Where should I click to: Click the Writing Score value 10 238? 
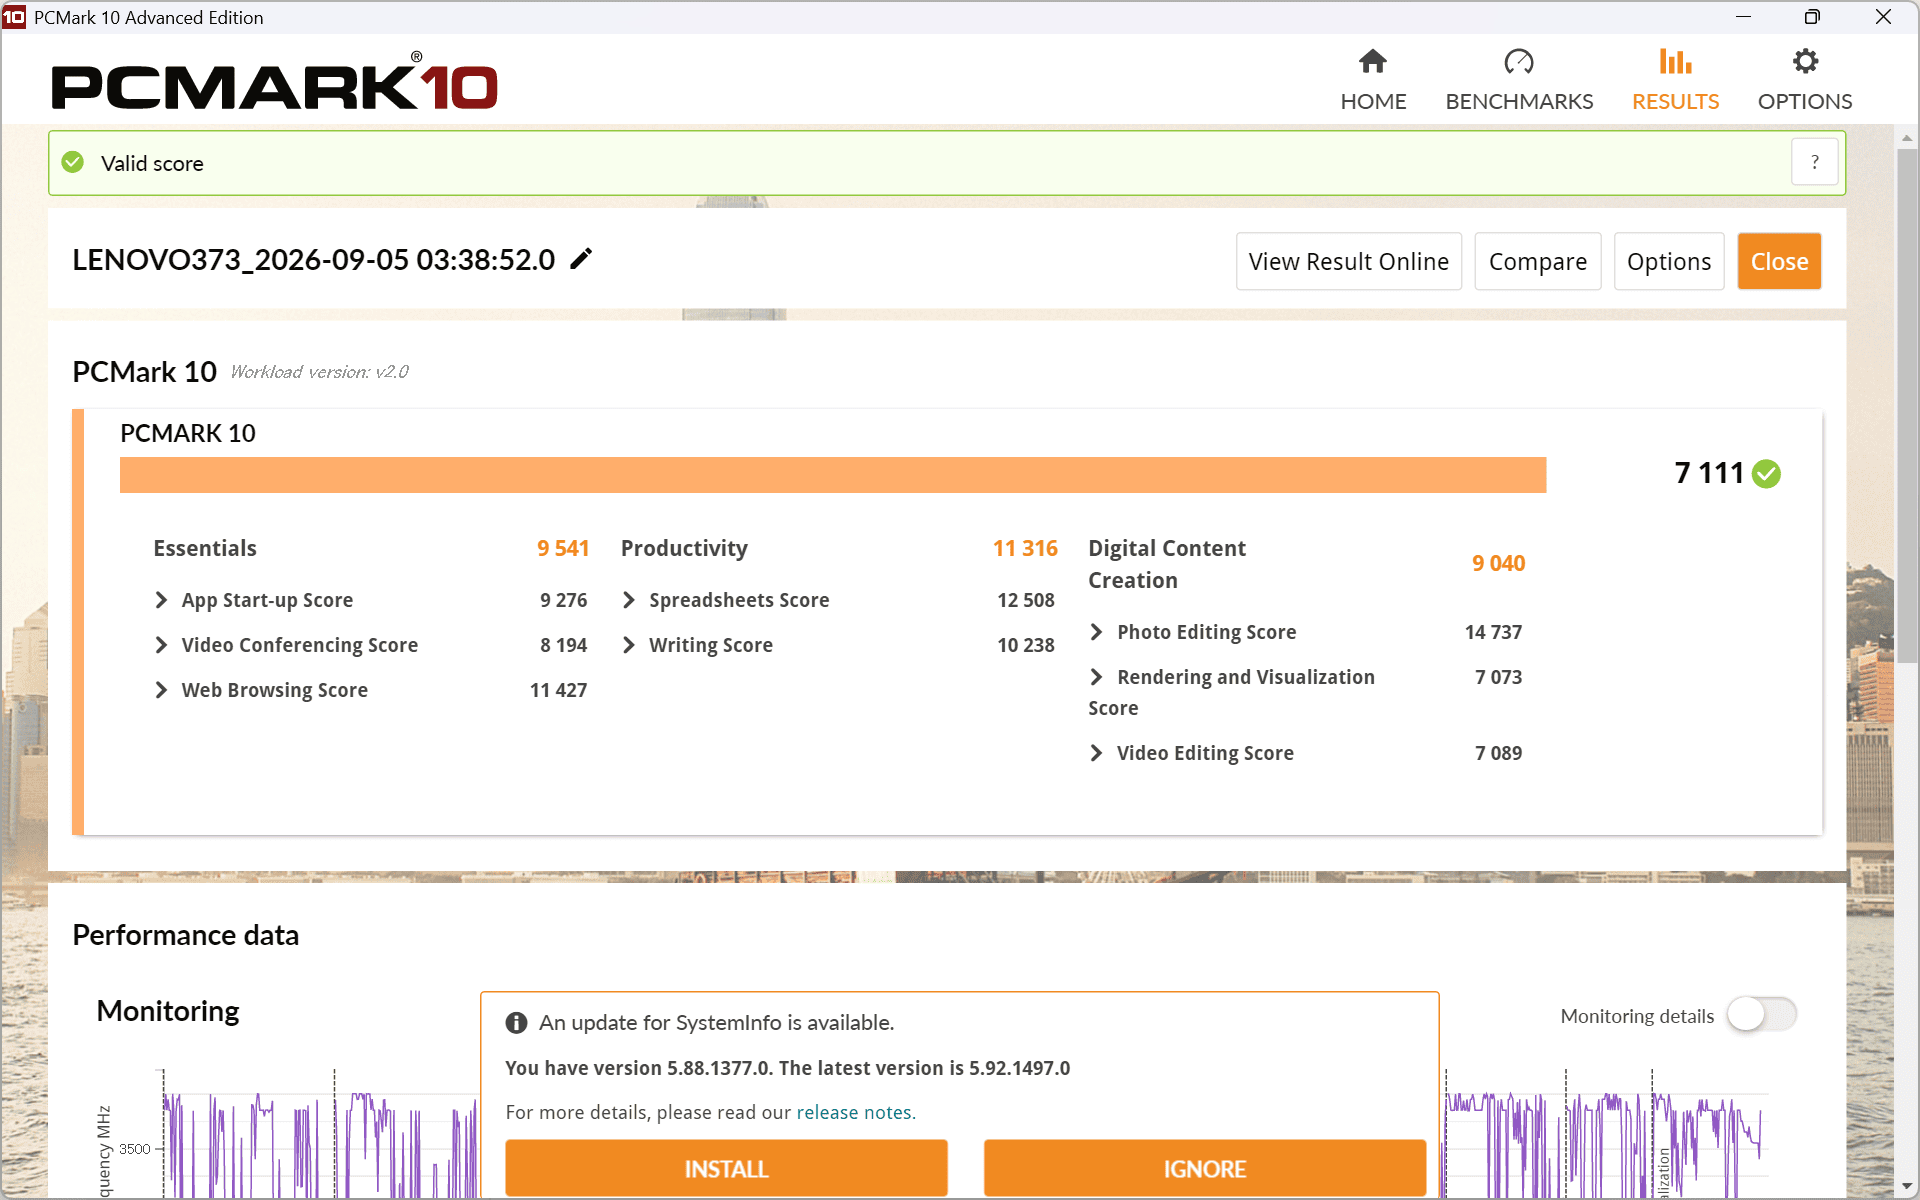[x=1025, y=645]
